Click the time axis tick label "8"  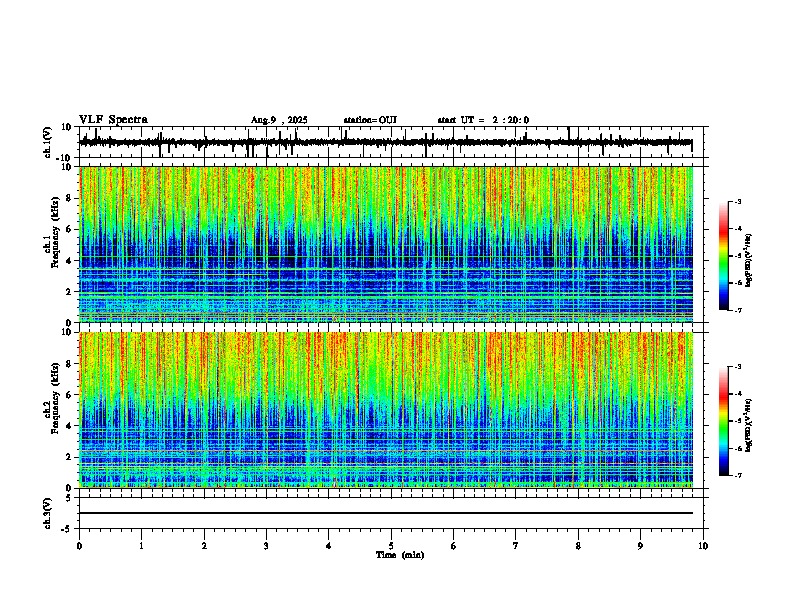click(578, 546)
